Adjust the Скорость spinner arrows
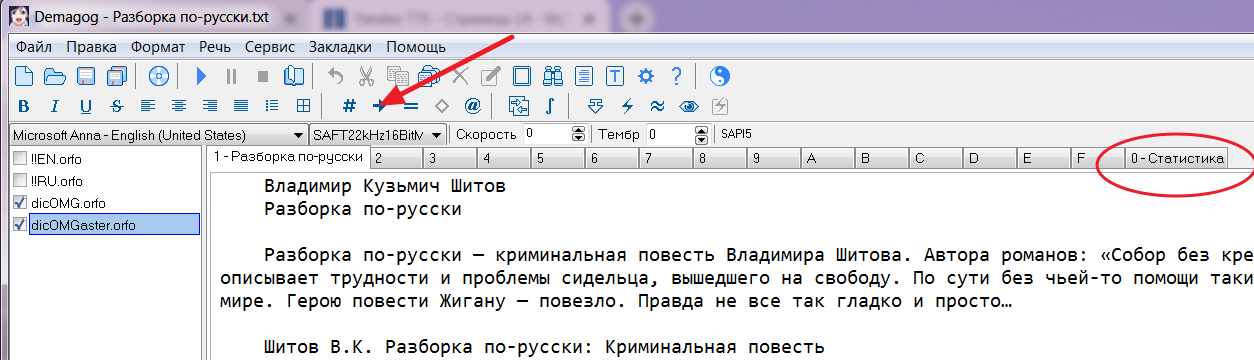Image resolution: width=1254 pixels, height=360 pixels. tap(578, 134)
